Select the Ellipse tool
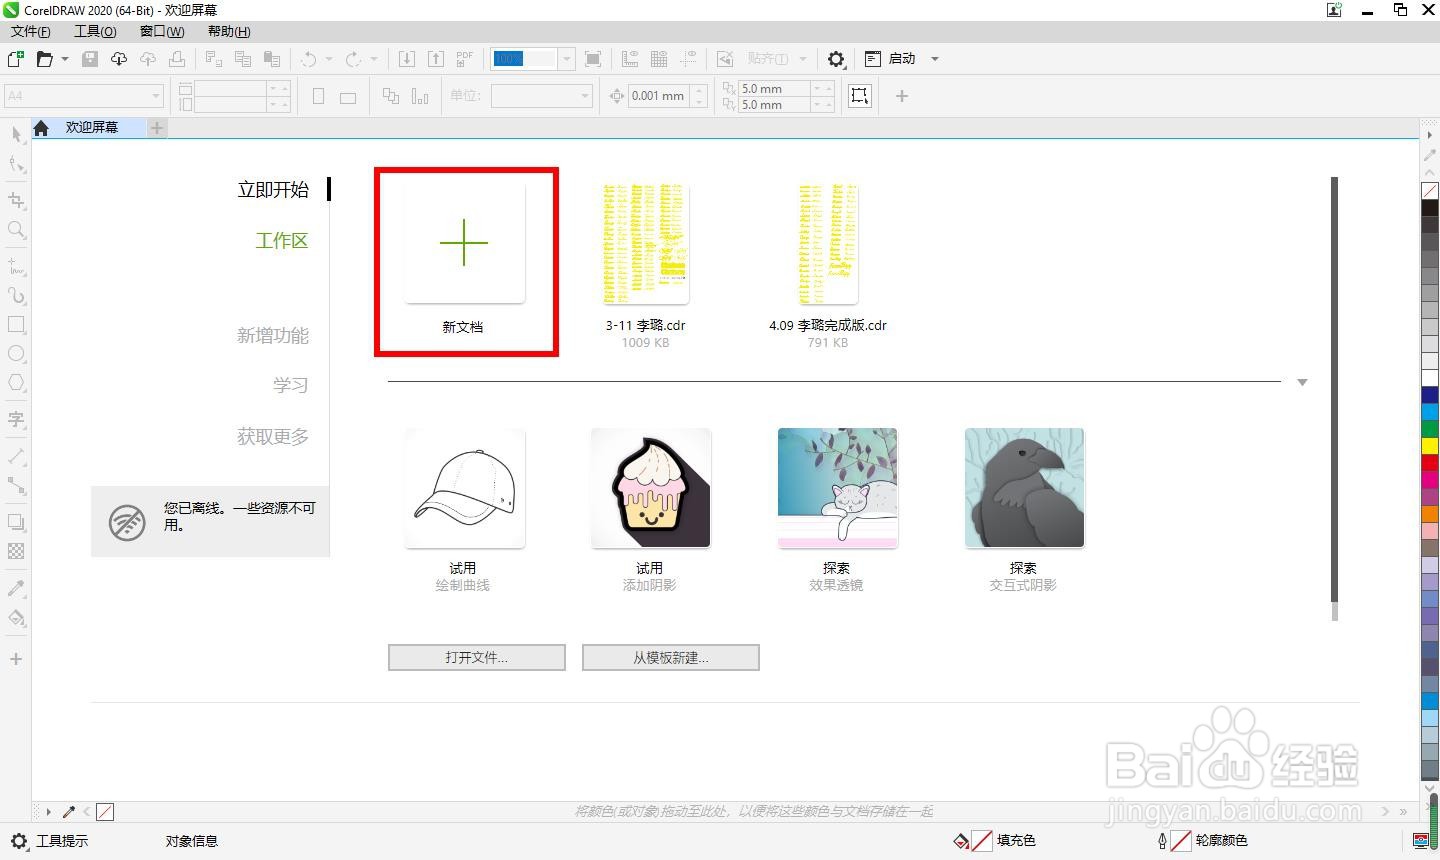This screenshot has height=860, width=1440. coord(16,354)
